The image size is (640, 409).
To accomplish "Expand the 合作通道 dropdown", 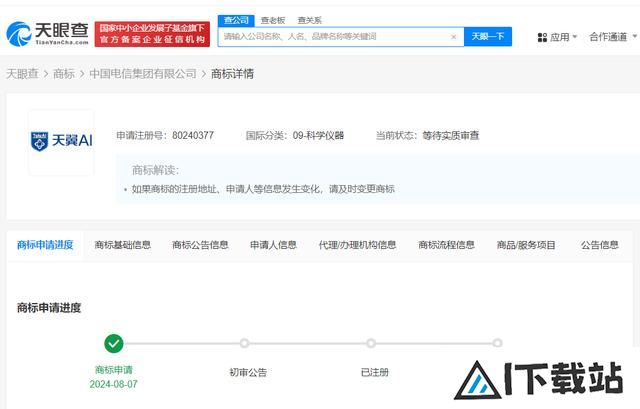I will click(613, 37).
